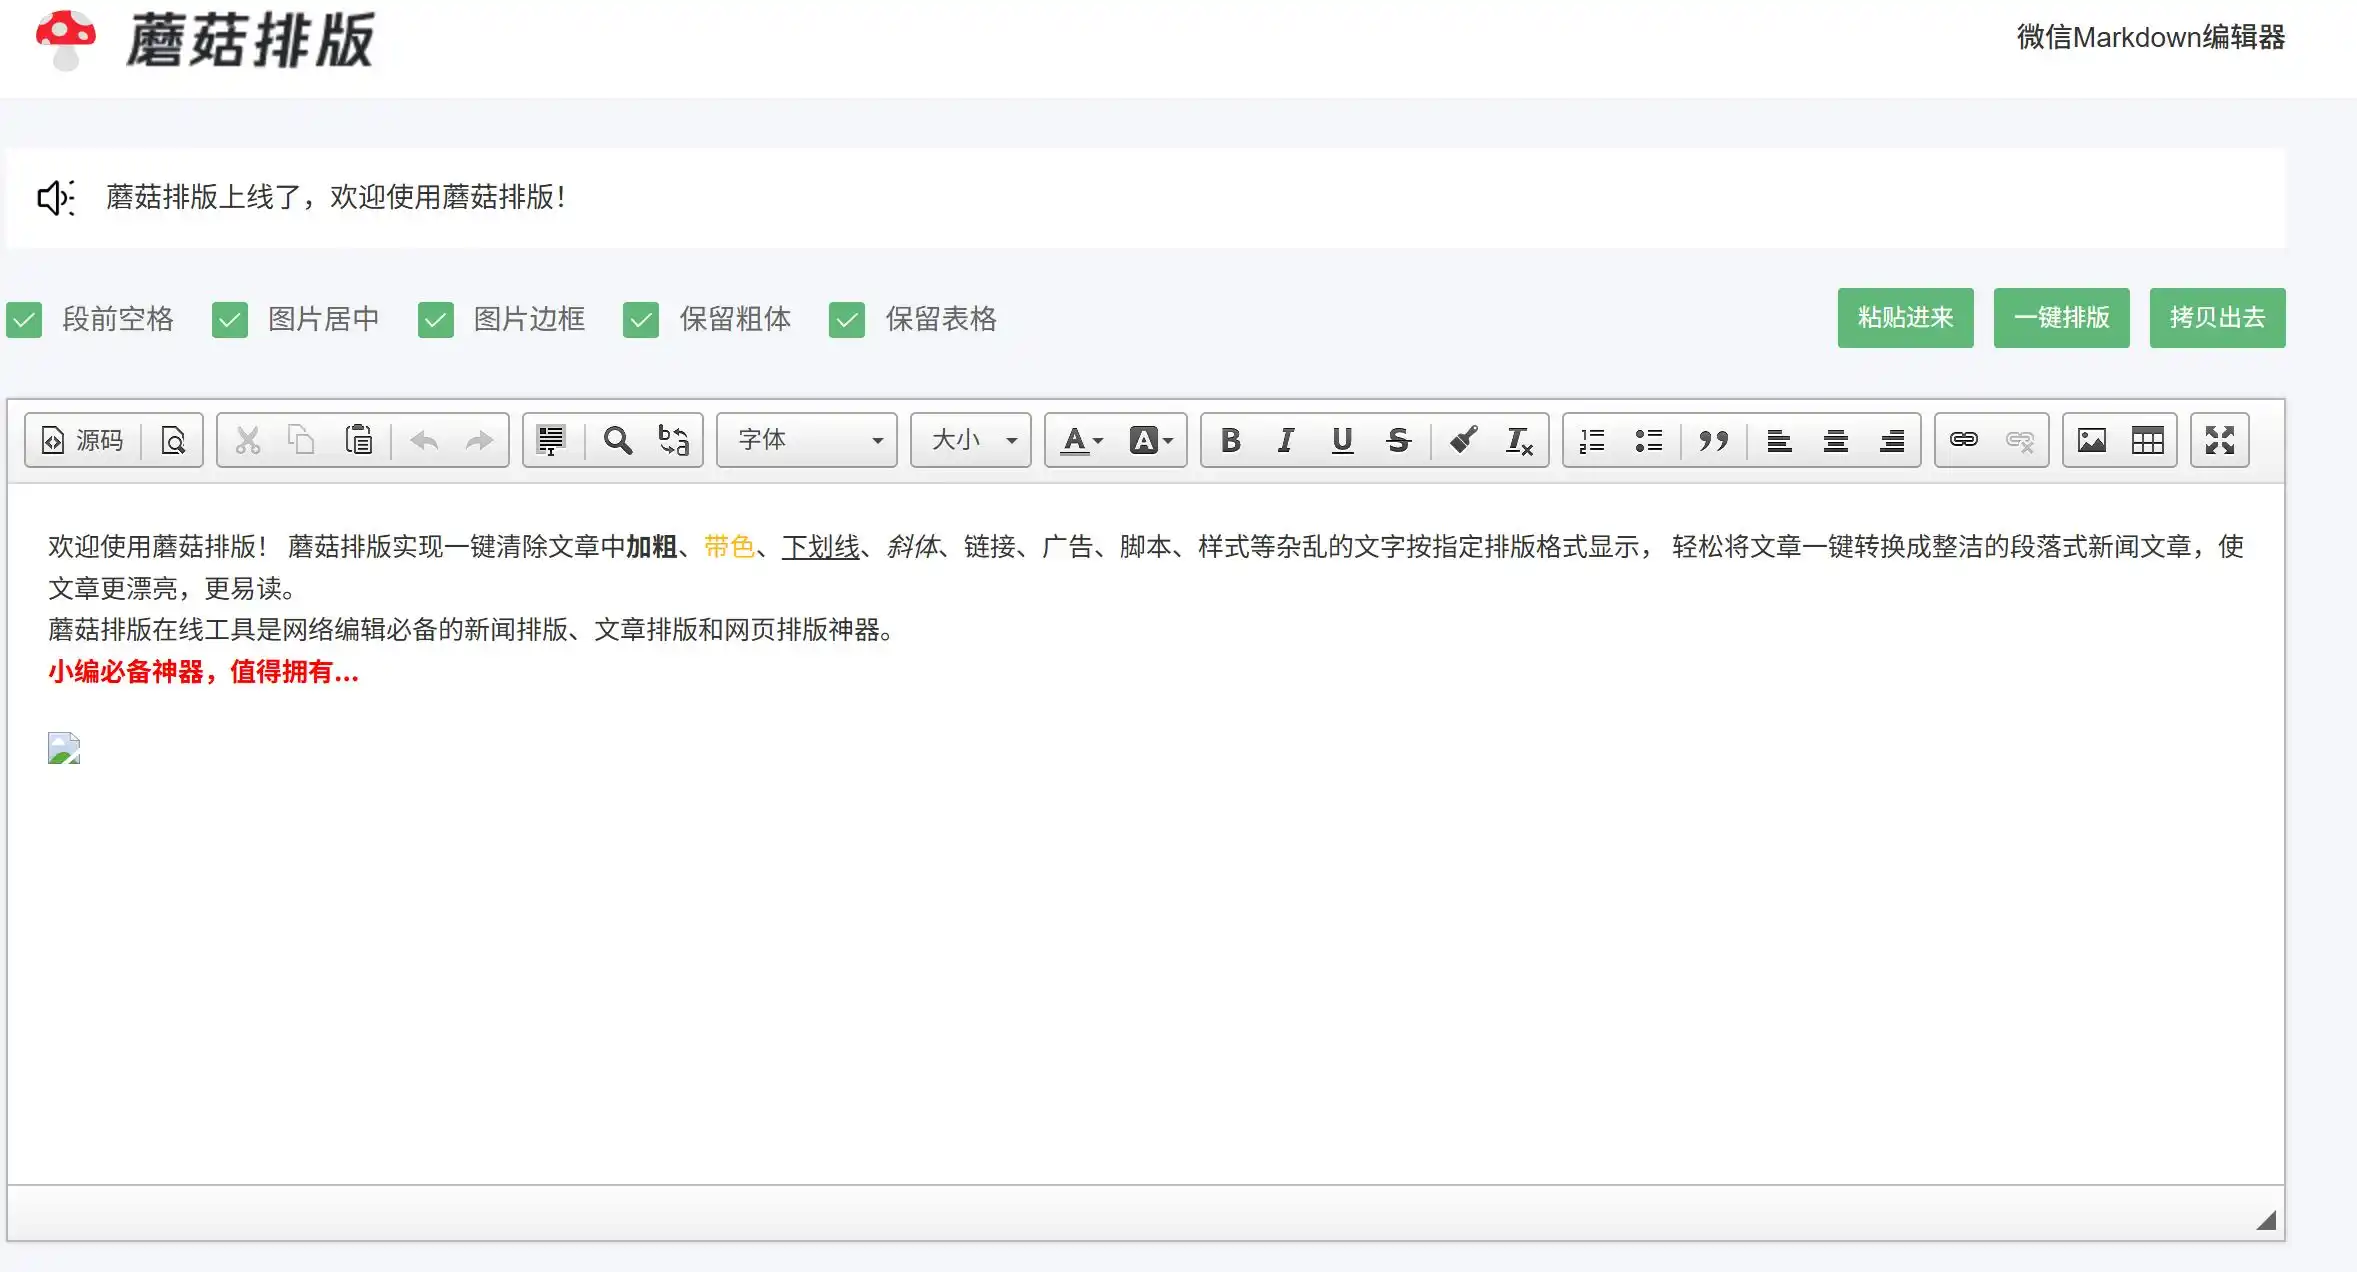Click the 拷贝出去 button
Screen dimensions: 2357x1272
(2218, 318)
